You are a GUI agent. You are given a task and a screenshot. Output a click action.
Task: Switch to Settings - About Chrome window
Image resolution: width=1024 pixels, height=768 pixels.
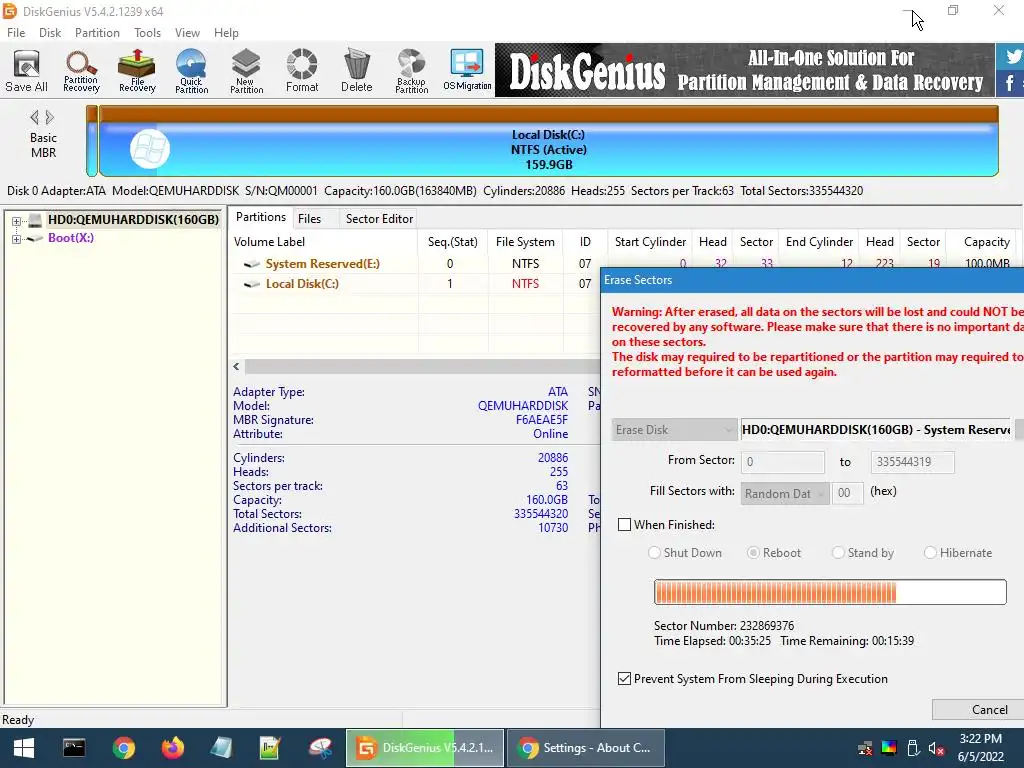tap(585, 748)
